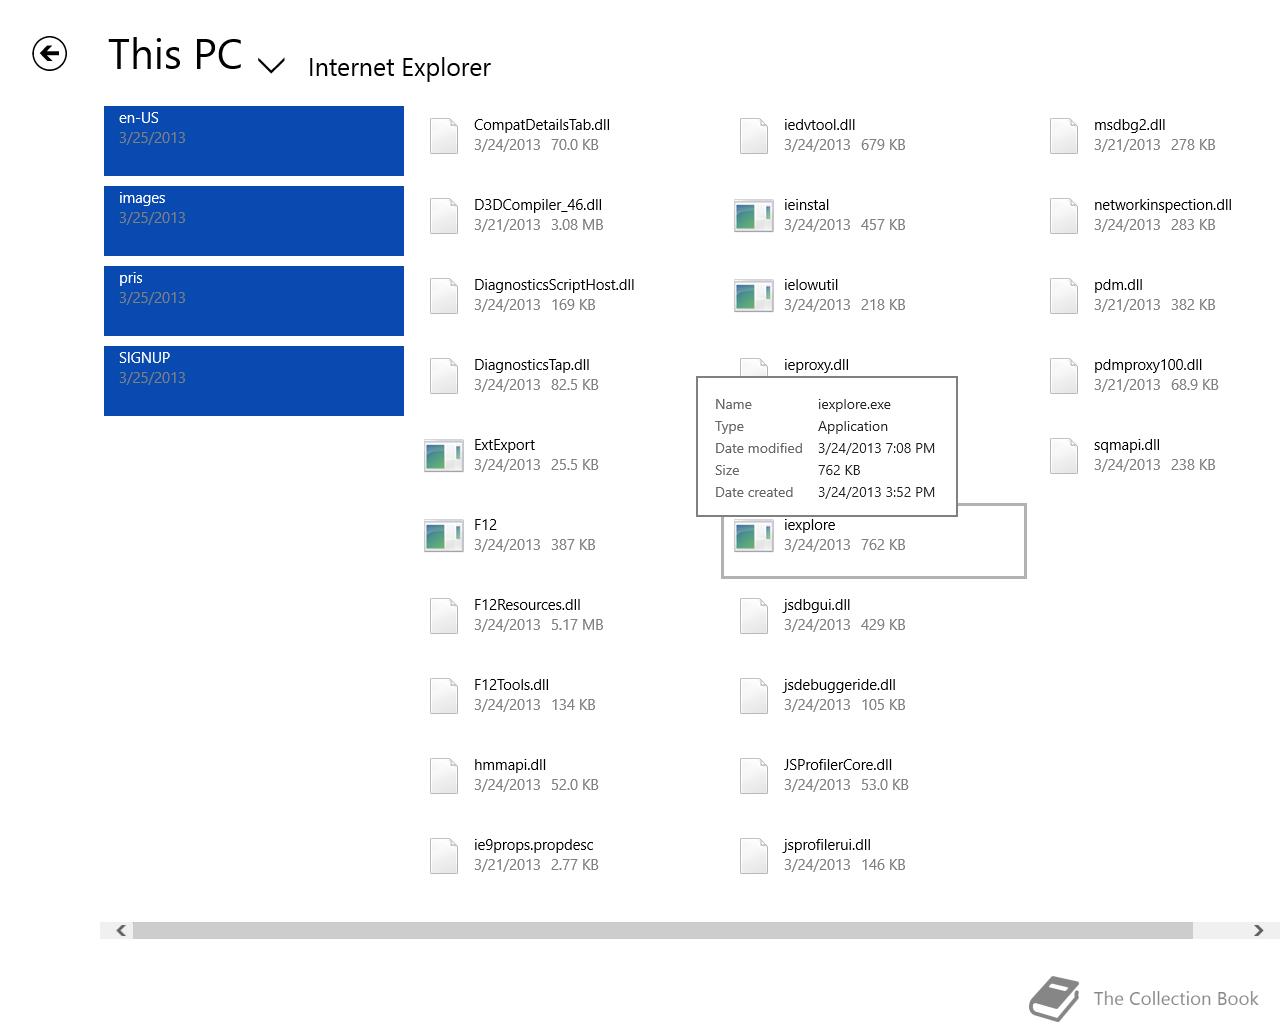The width and height of the screenshot is (1280, 1024).
Task: Open the en-US folder tile
Action: [x=254, y=141]
